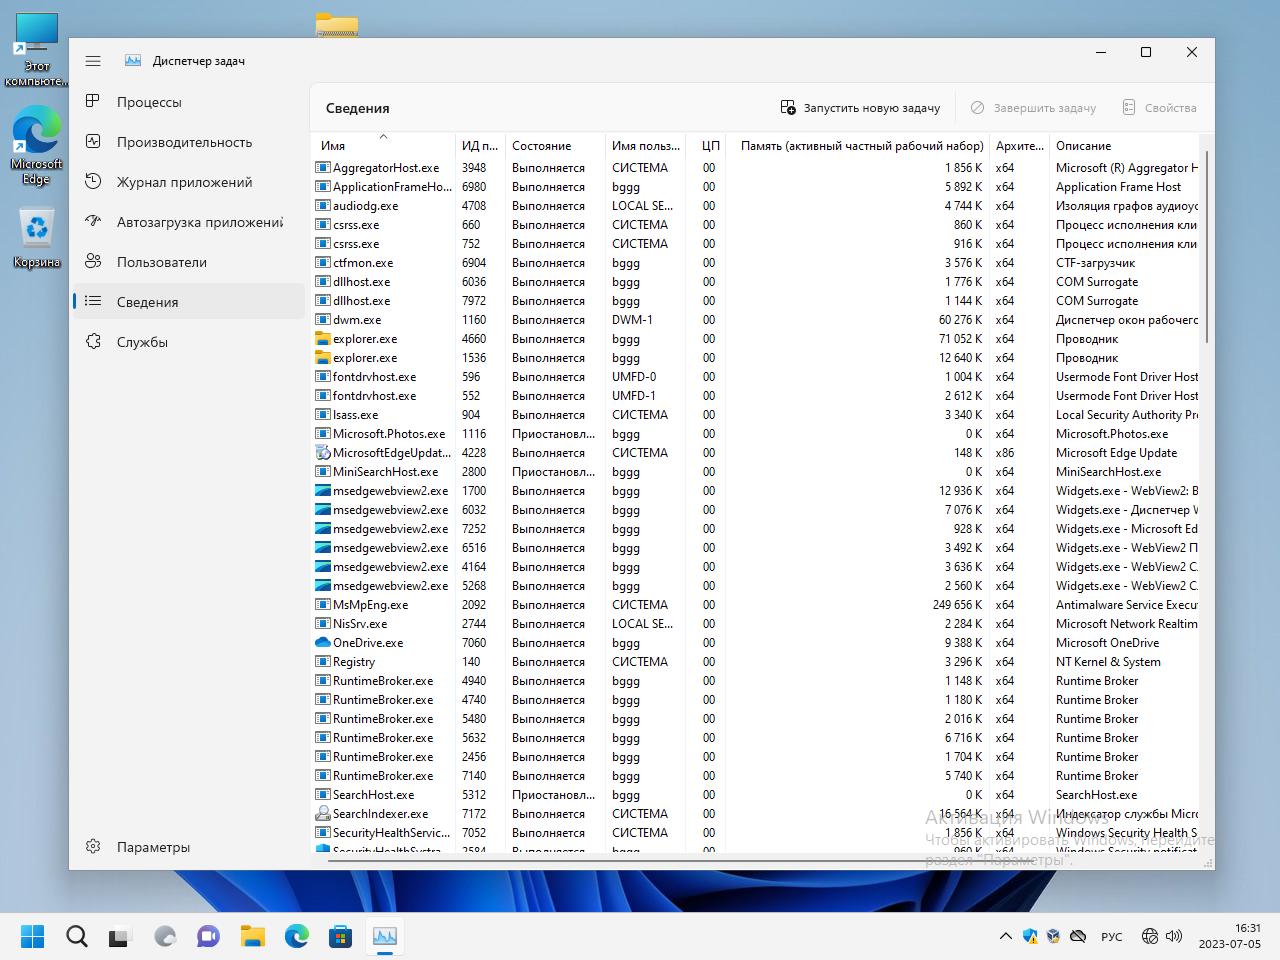
Task: Click the Services puzzle icon
Action: click(x=93, y=342)
